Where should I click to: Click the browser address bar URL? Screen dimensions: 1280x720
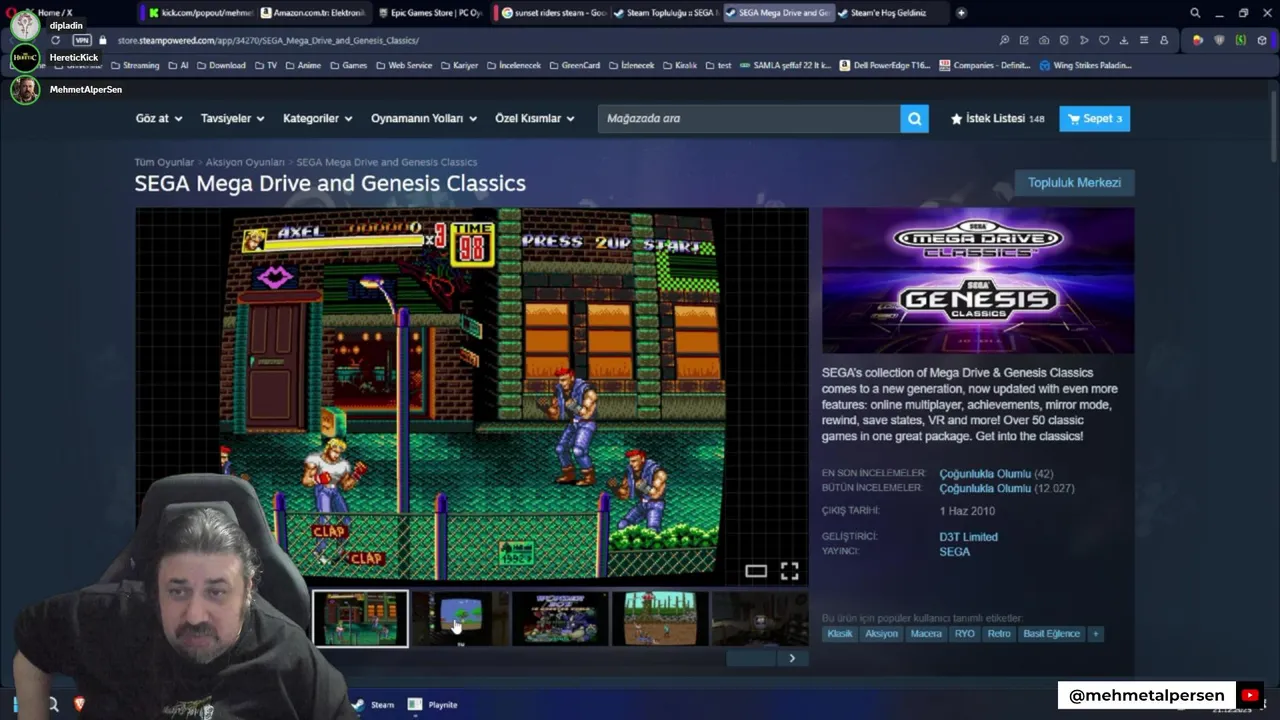268,40
